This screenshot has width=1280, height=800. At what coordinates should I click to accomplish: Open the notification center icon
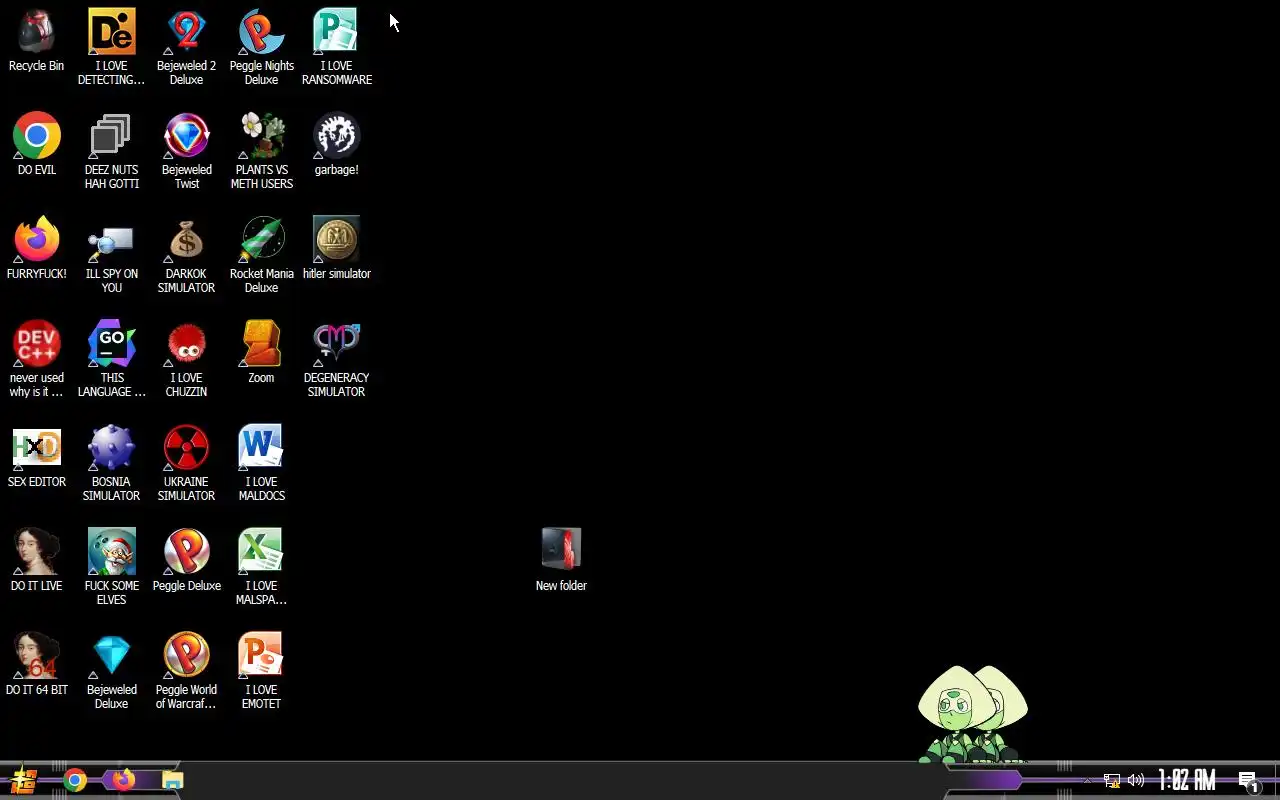1248,781
